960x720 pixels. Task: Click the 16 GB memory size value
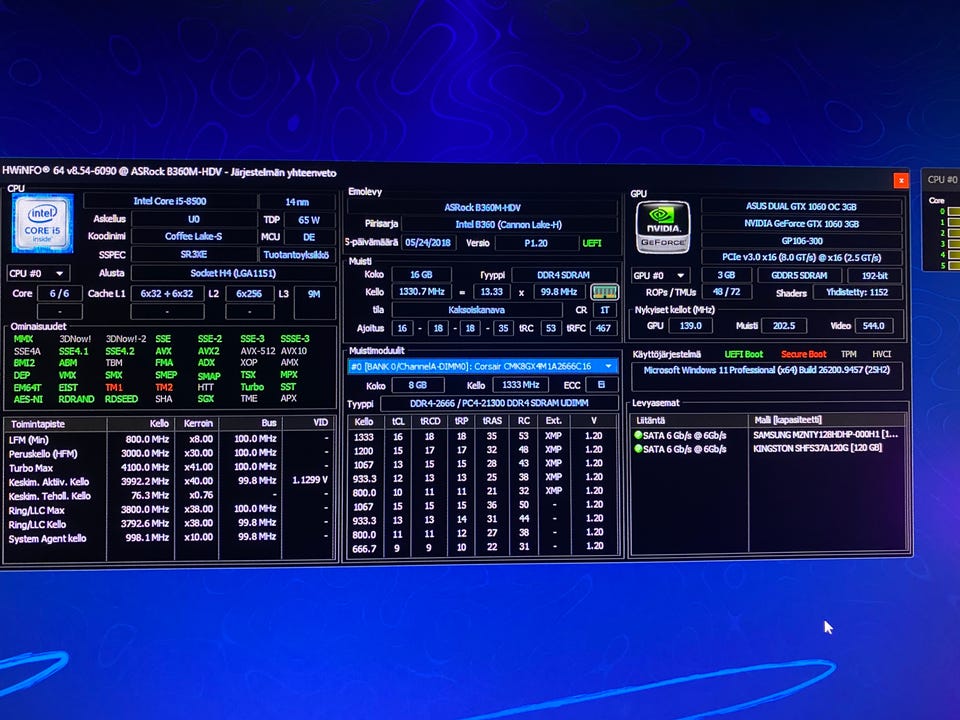click(421, 275)
